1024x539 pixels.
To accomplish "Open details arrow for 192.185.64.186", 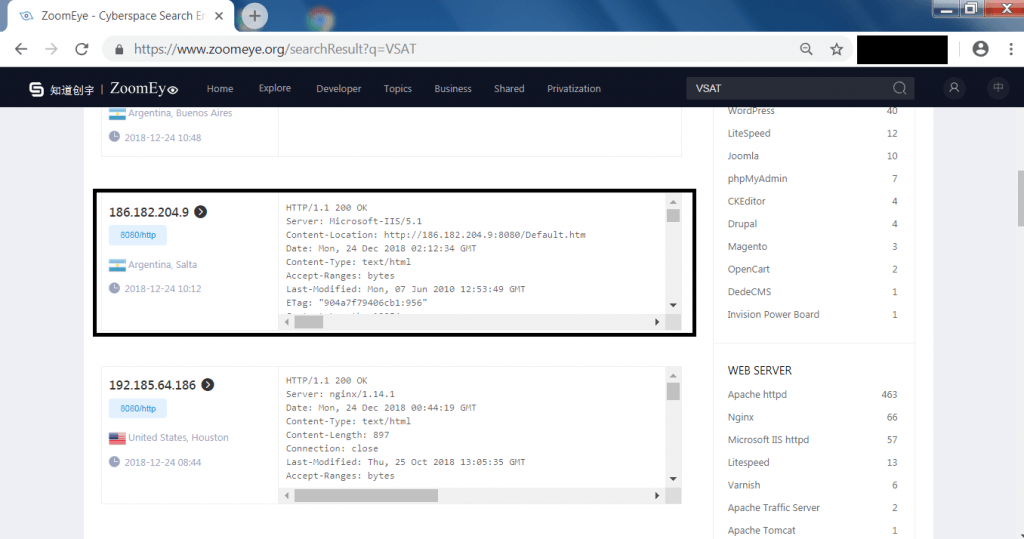I will pyautogui.click(x=208, y=385).
